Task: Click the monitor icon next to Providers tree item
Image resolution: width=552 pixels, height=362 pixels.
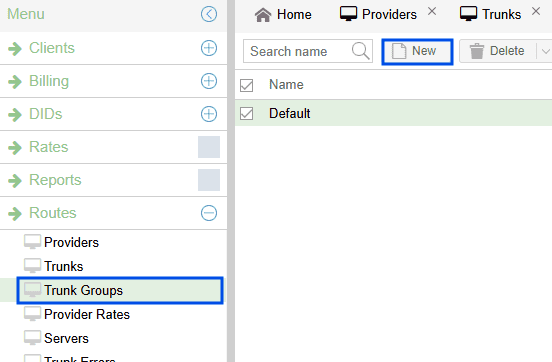Action: click(32, 242)
